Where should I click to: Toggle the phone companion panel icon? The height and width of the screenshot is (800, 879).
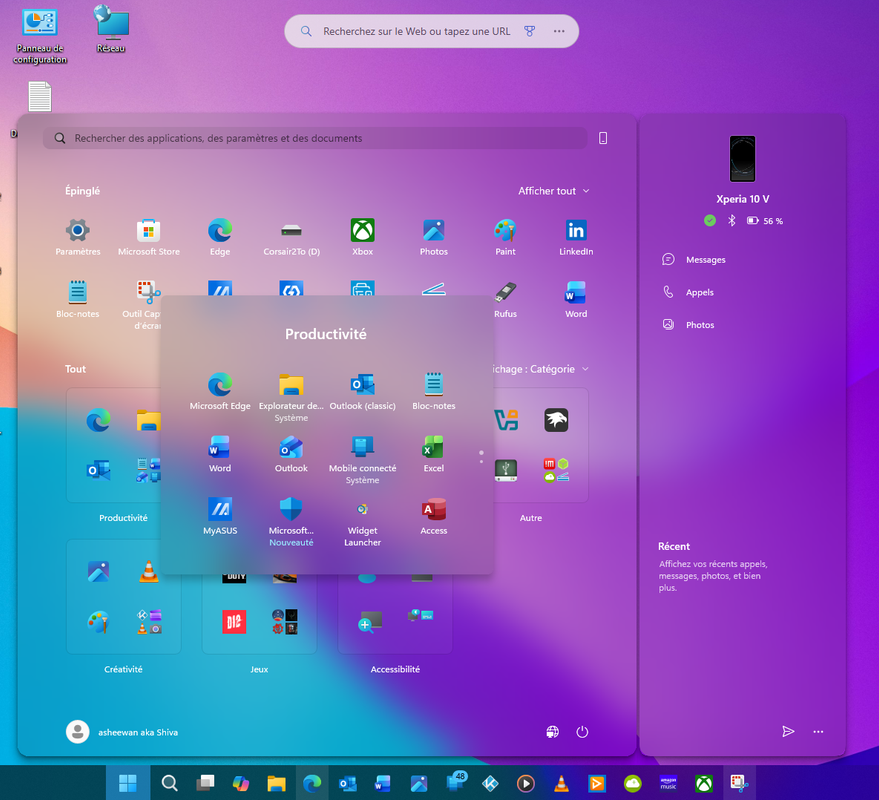(x=603, y=138)
